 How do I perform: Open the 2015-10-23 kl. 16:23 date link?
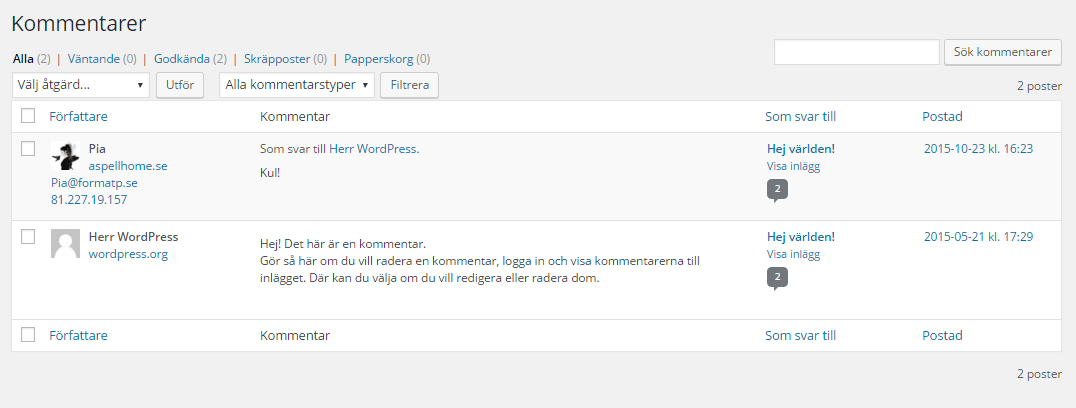pos(979,149)
